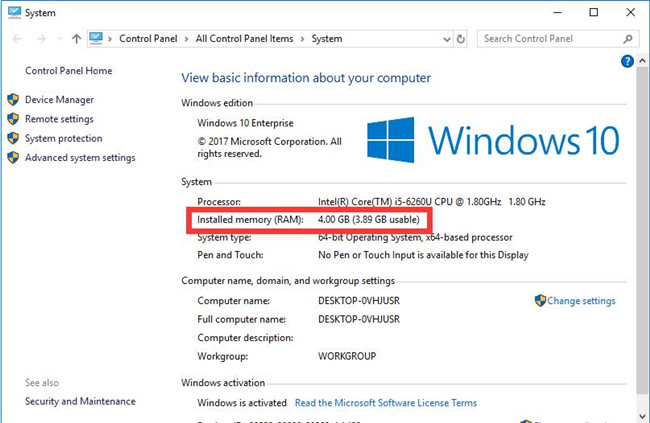Select Control Panel in the breadcrumb
Screen dimensions: 650x423
click(148, 39)
